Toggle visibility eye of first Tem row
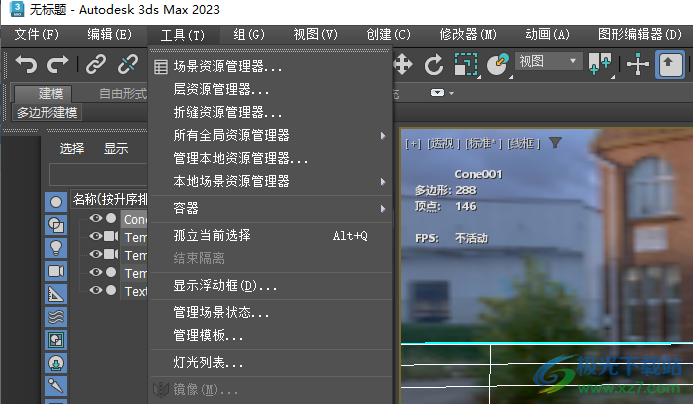The width and height of the screenshot is (693, 404). click(x=95, y=236)
